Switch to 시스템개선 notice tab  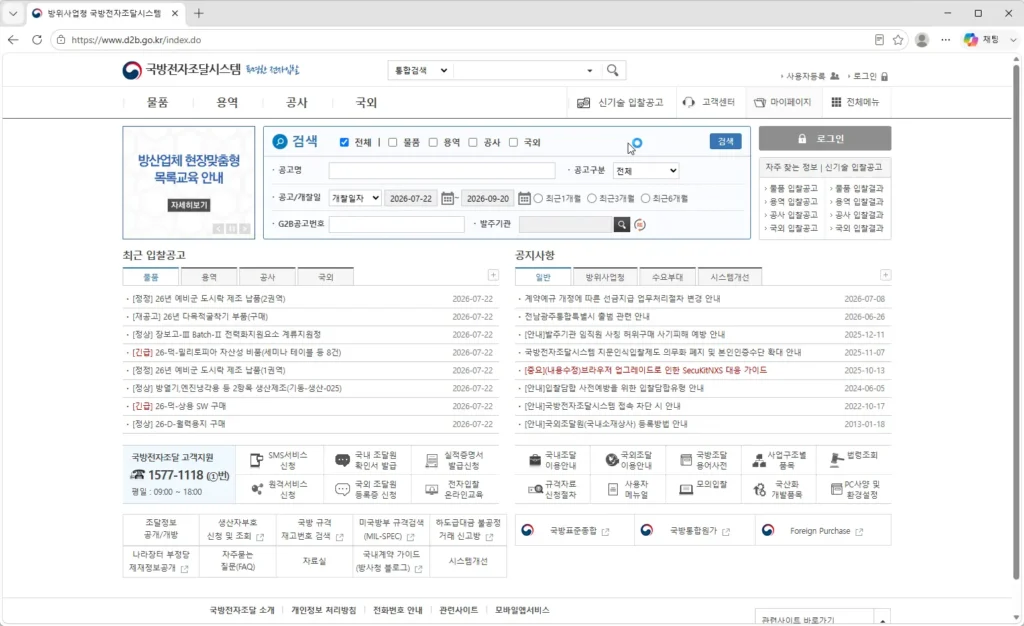[x=729, y=277]
